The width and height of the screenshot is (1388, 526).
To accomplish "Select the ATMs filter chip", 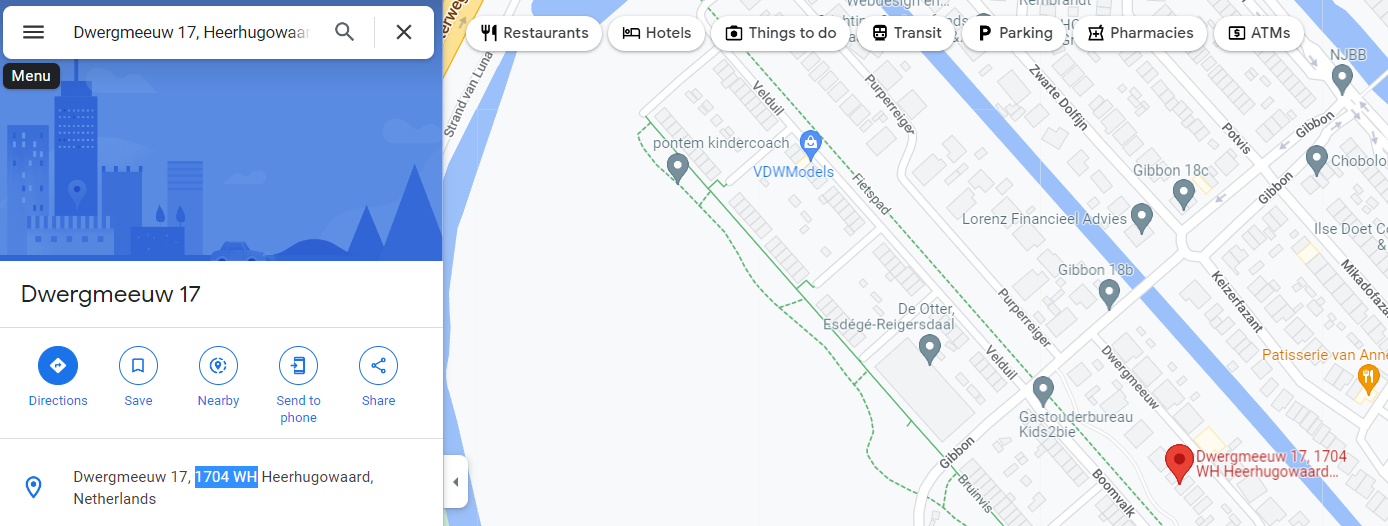I will [1259, 33].
